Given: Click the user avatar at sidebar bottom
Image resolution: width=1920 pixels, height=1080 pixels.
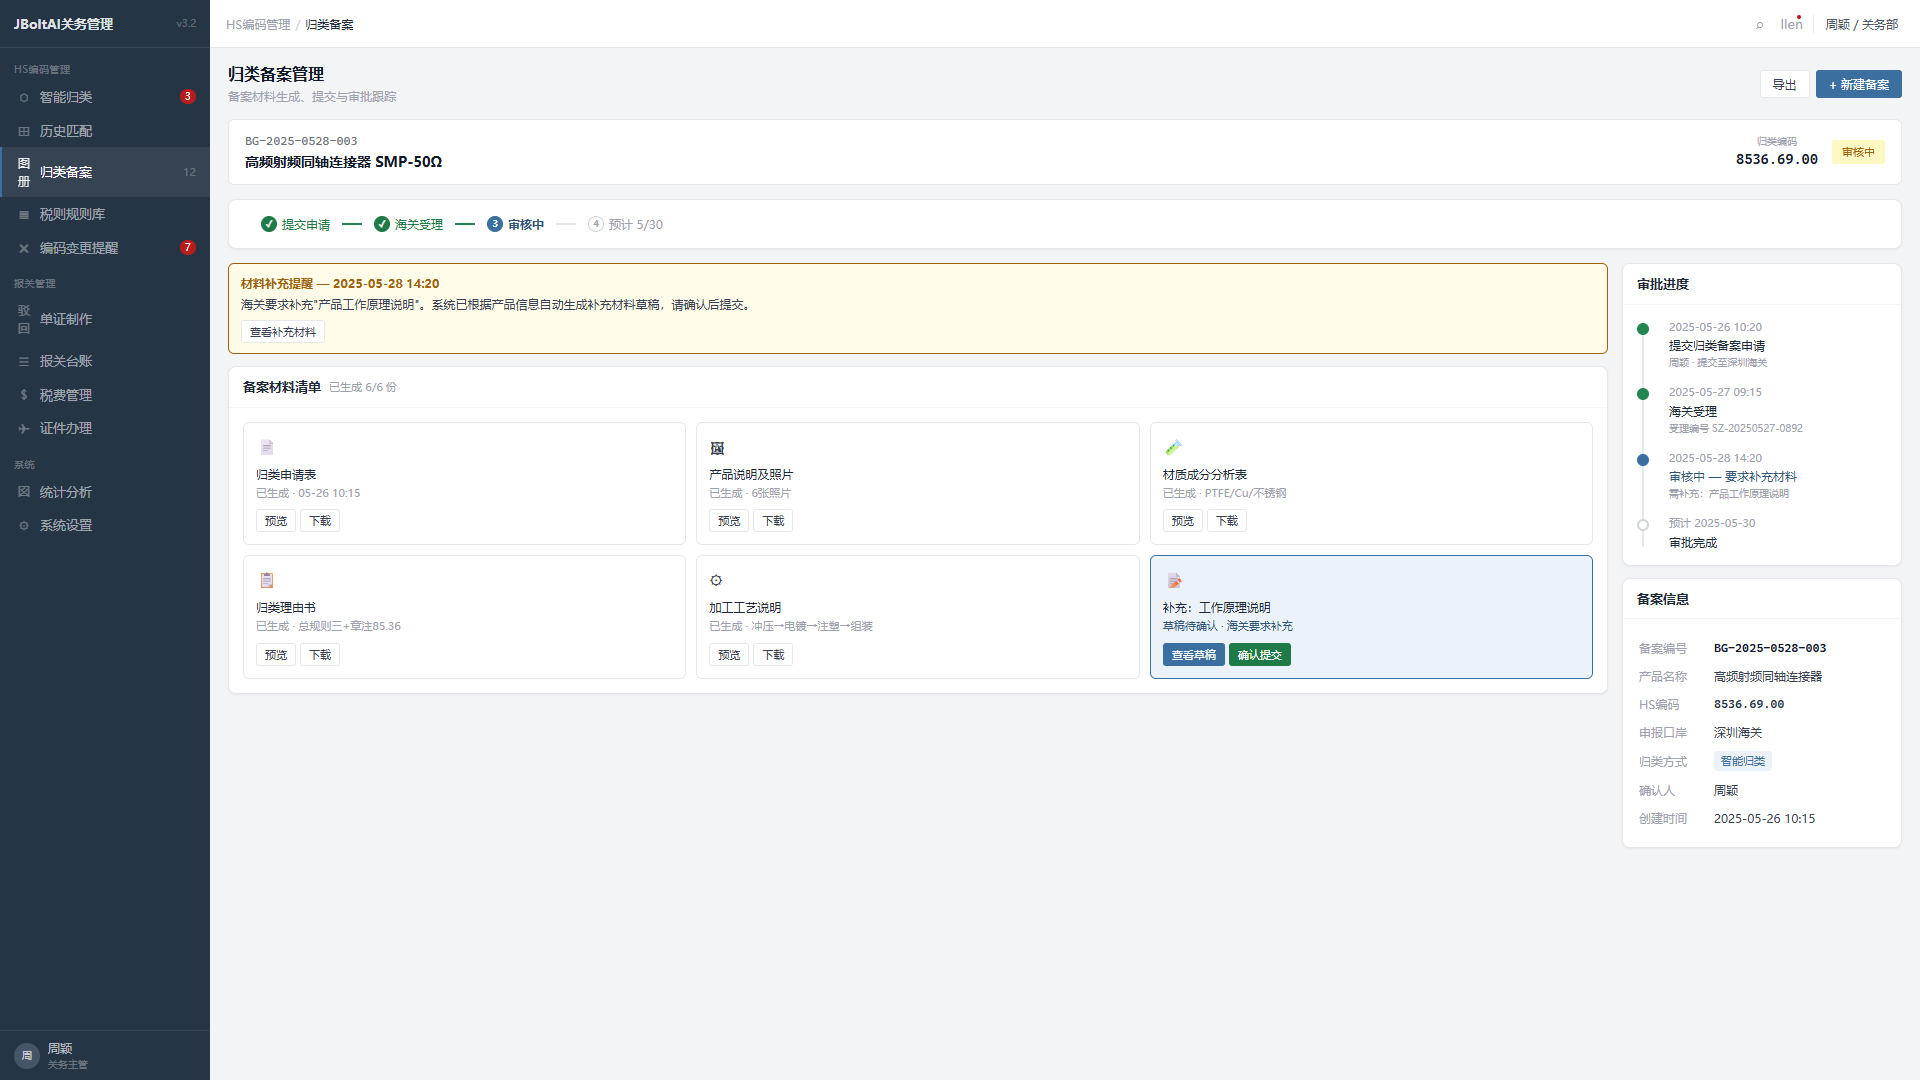Looking at the screenshot, I should point(27,1055).
